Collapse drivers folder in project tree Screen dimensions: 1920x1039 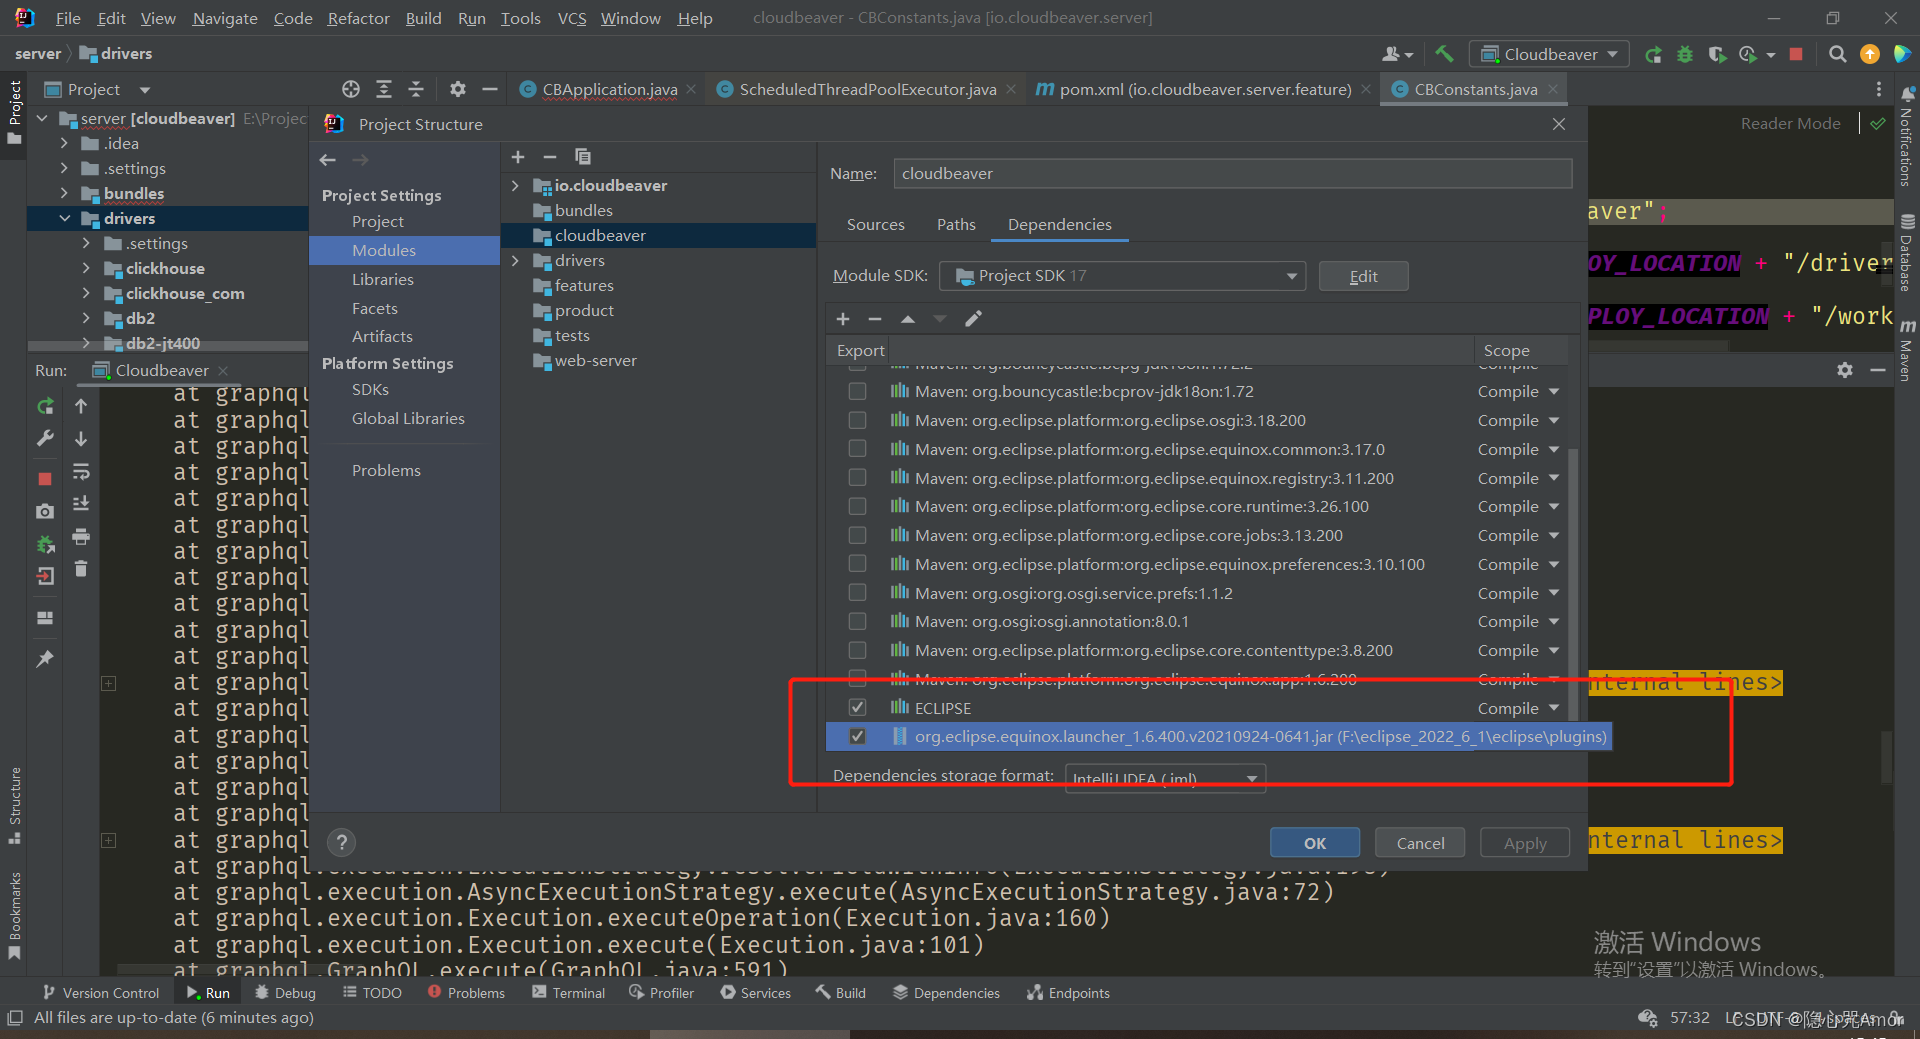(x=64, y=219)
